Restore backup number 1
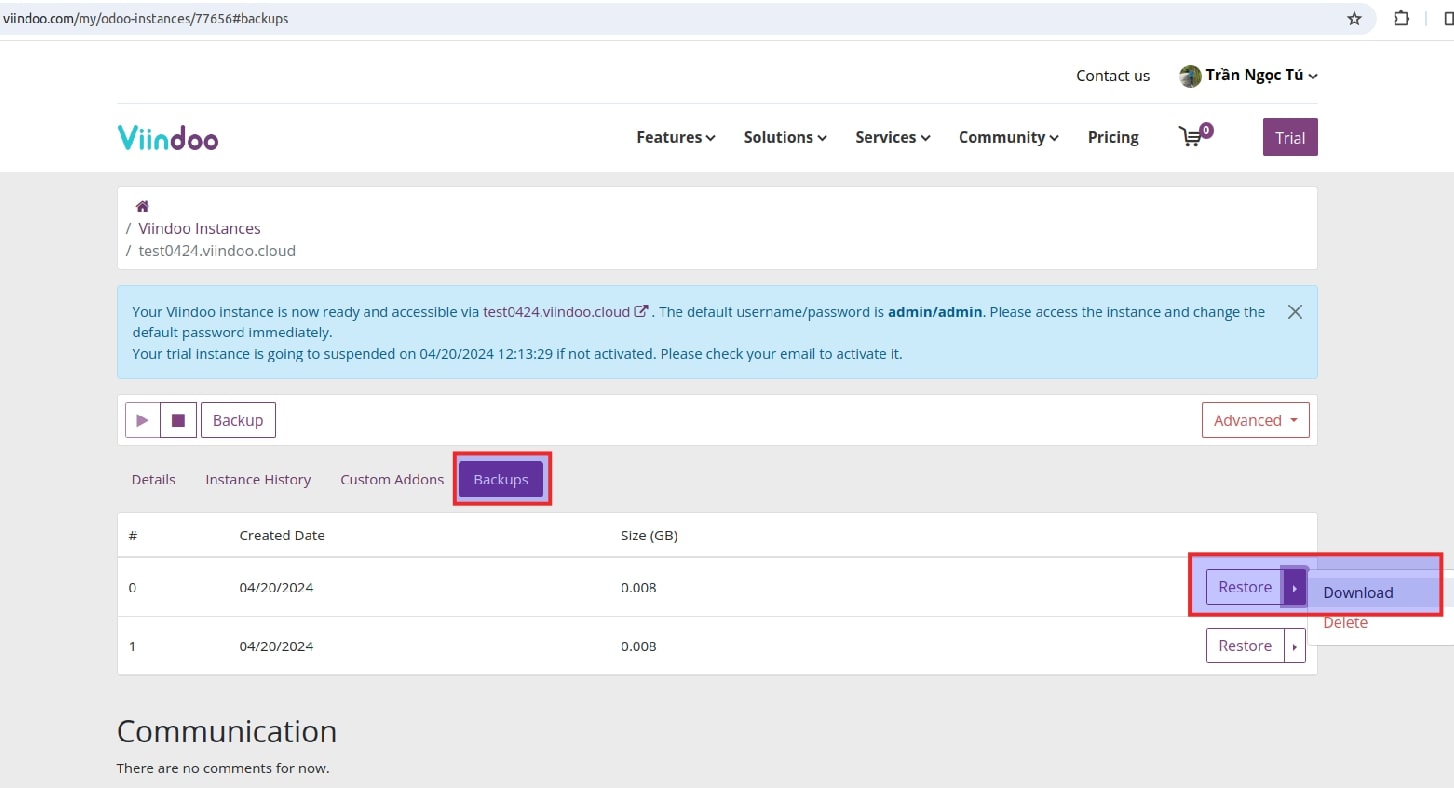The height and width of the screenshot is (788, 1454). [x=1245, y=646]
